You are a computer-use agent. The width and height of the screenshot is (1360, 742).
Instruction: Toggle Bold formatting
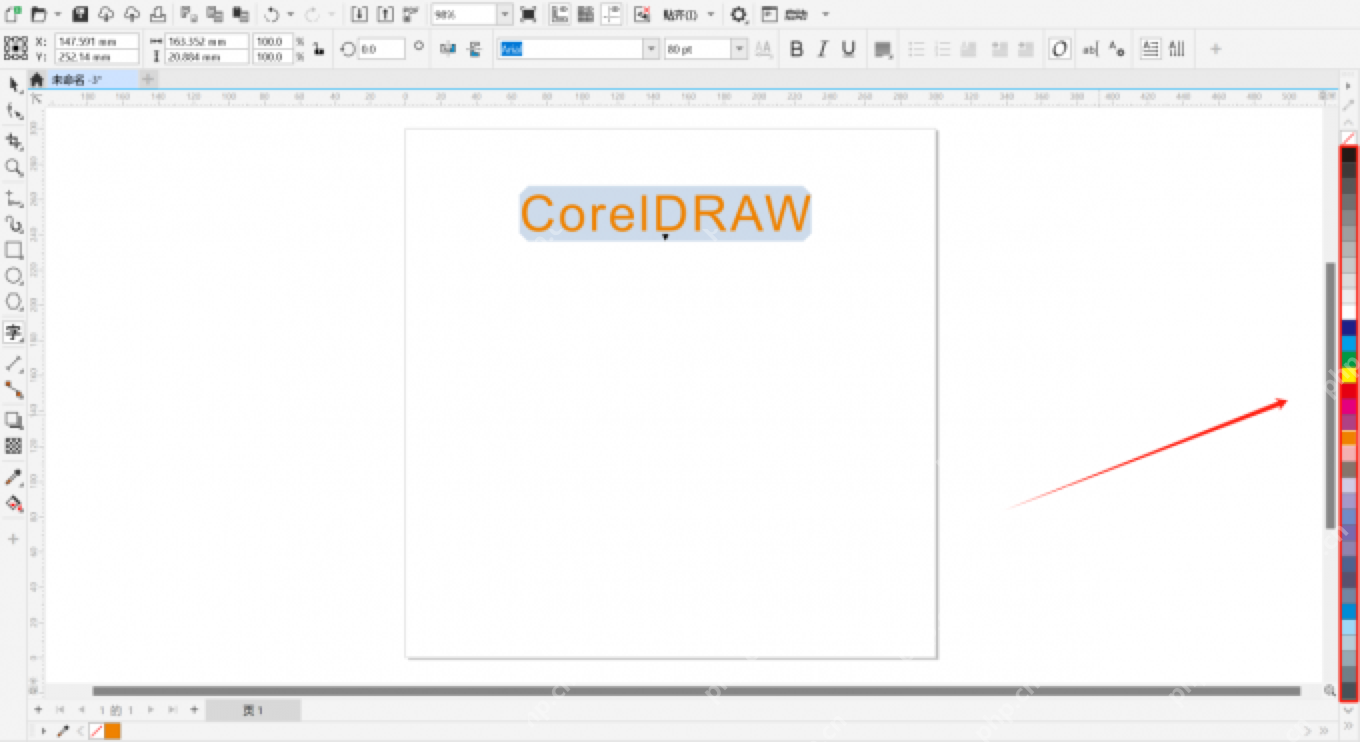click(796, 49)
